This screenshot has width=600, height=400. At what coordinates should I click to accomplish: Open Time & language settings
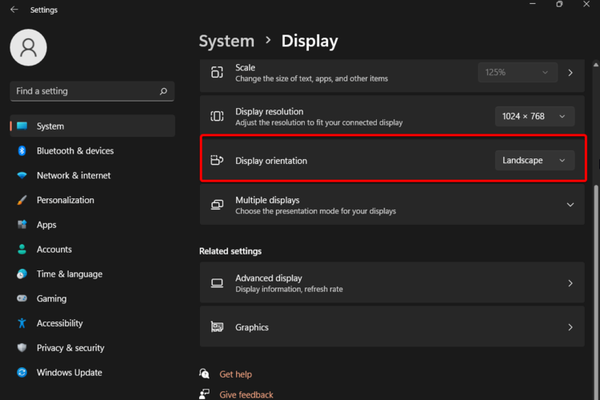click(93, 274)
